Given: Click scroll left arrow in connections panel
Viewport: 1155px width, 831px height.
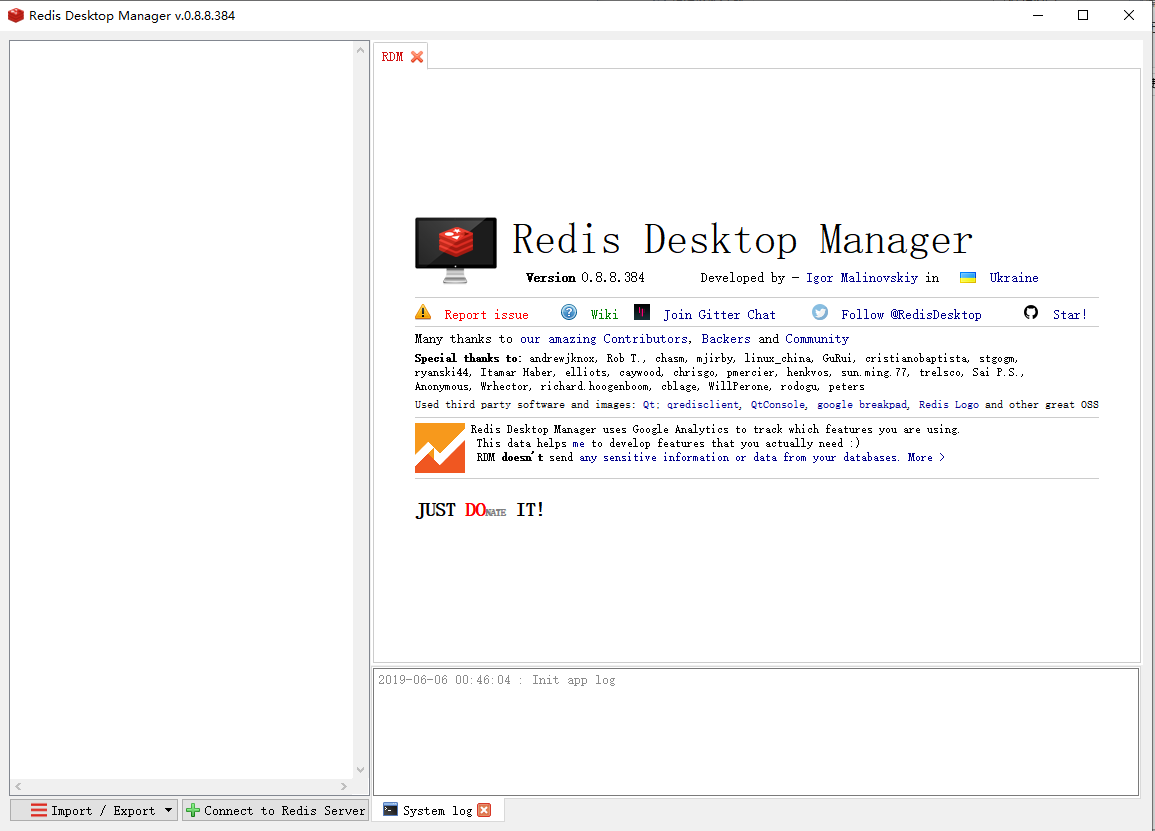Looking at the screenshot, I should pyautogui.click(x=18, y=786).
